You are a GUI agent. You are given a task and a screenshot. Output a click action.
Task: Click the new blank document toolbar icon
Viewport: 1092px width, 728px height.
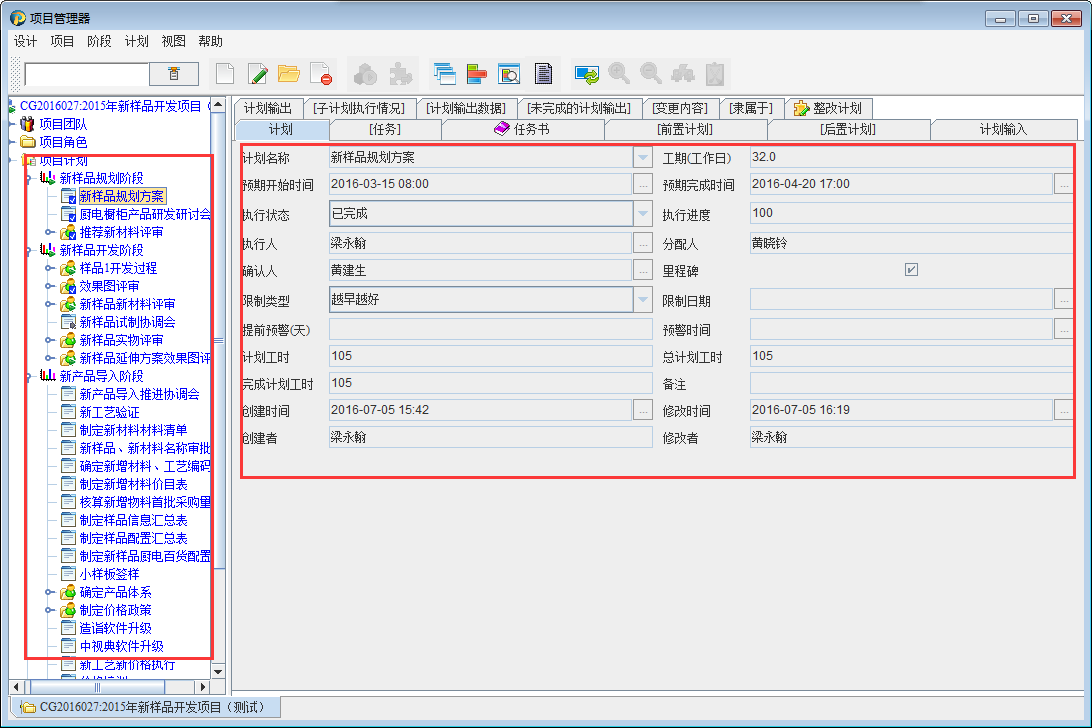(226, 73)
